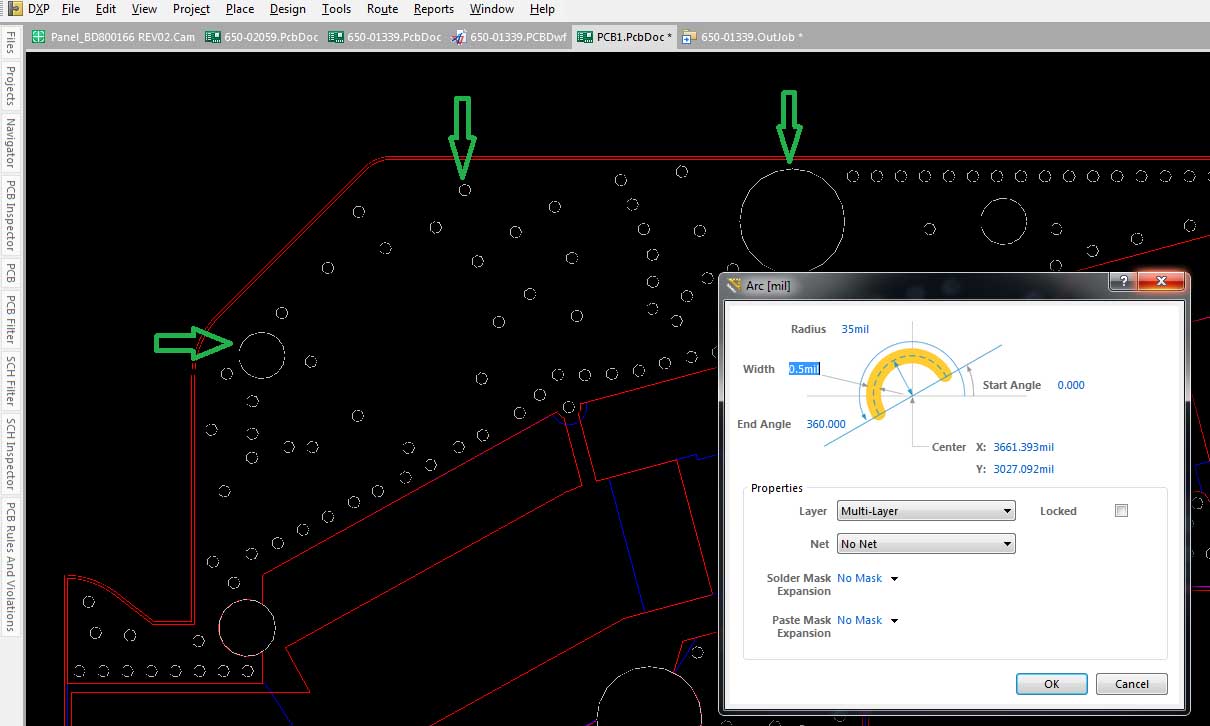Open the Route menu
The height and width of the screenshot is (726, 1210).
[x=382, y=9]
